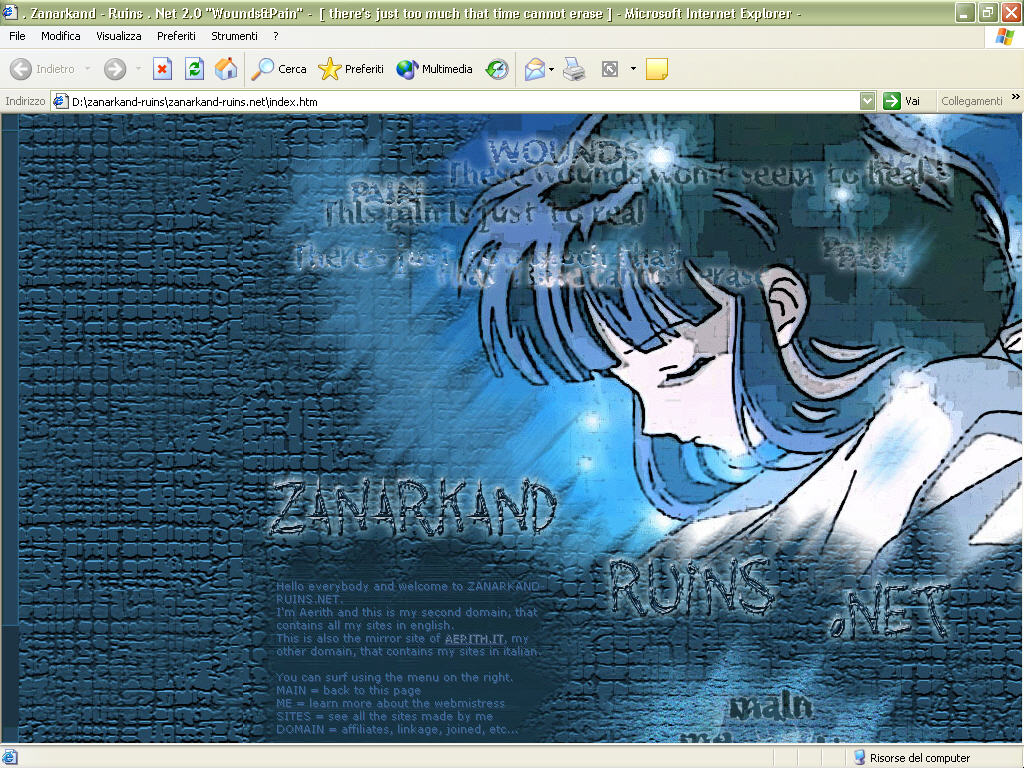Expand the address bar dropdown list
This screenshot has height=768, width=1024.
coord(867,101)
